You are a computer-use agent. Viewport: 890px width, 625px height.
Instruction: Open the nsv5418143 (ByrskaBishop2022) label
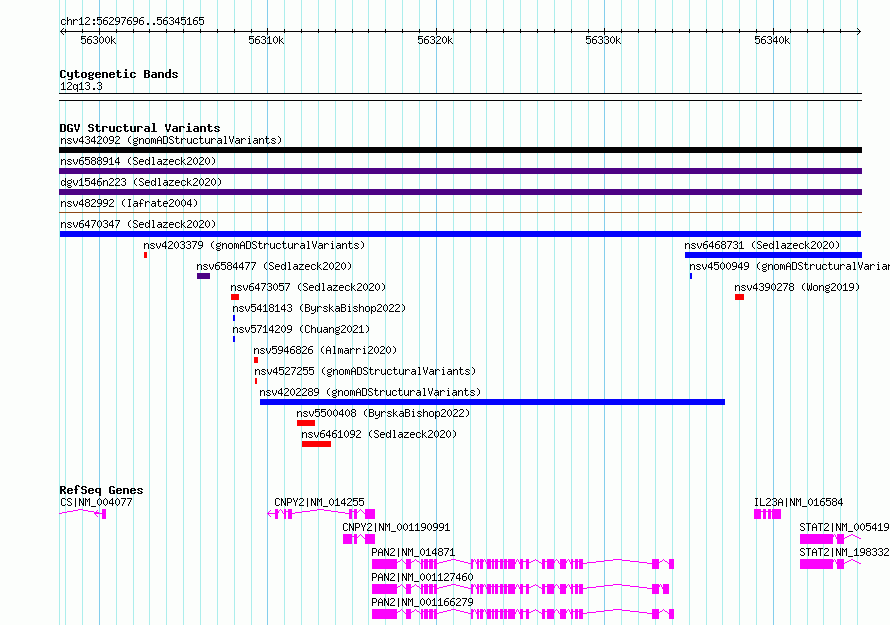(320, 308)
